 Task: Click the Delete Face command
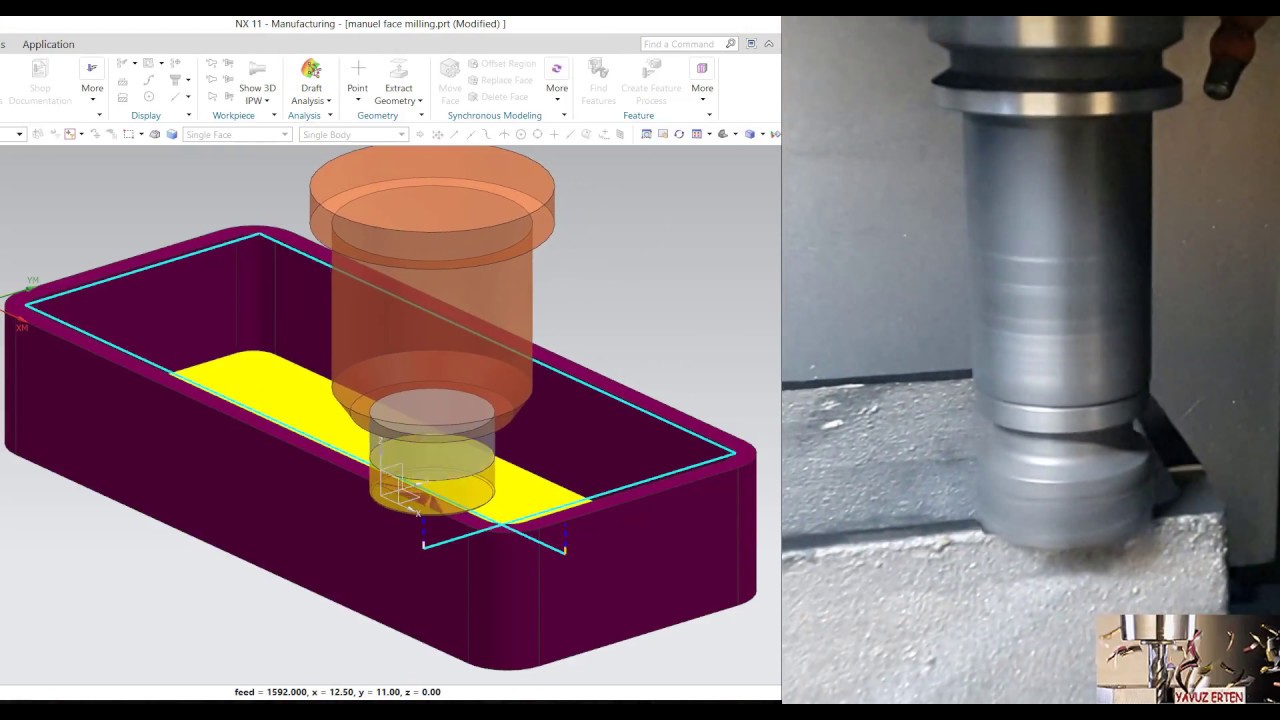pyautogui.click(x=497, y=97)
